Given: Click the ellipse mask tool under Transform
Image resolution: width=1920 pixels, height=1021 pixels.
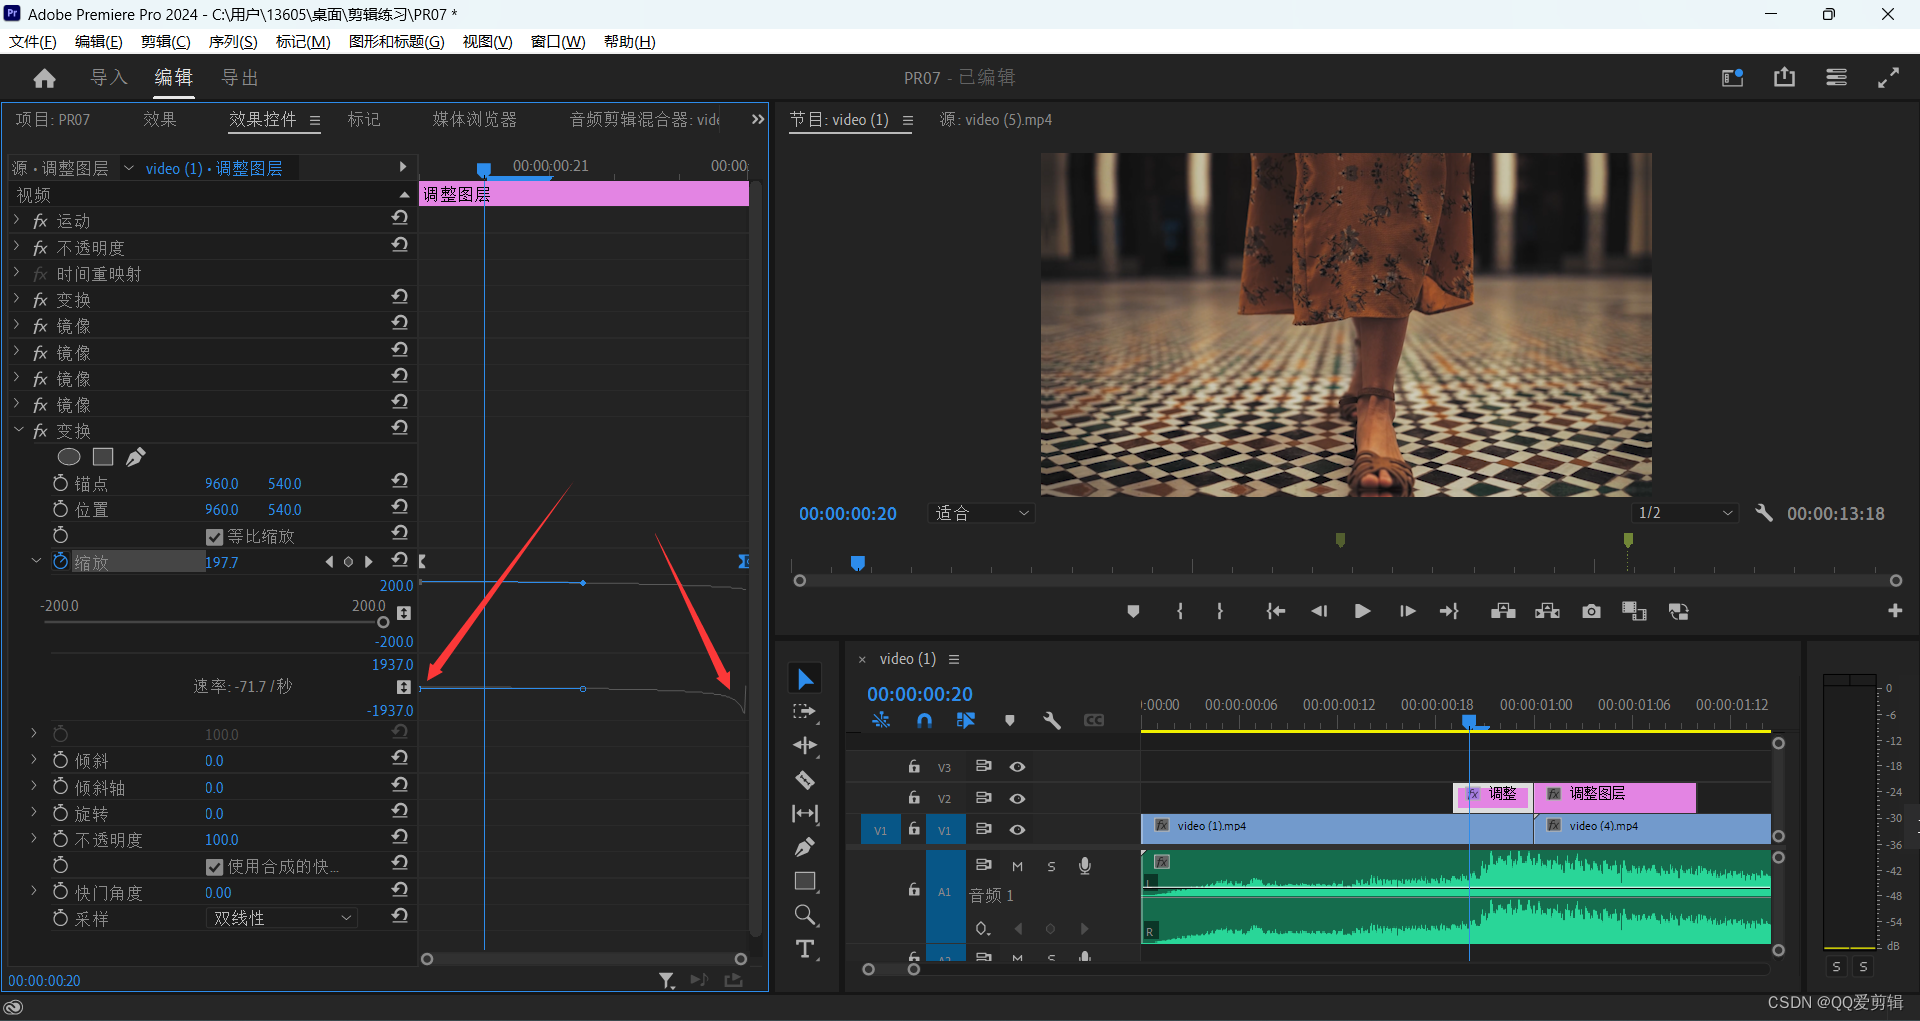Looking at the screenshot, I should click(x=69, y=457).
